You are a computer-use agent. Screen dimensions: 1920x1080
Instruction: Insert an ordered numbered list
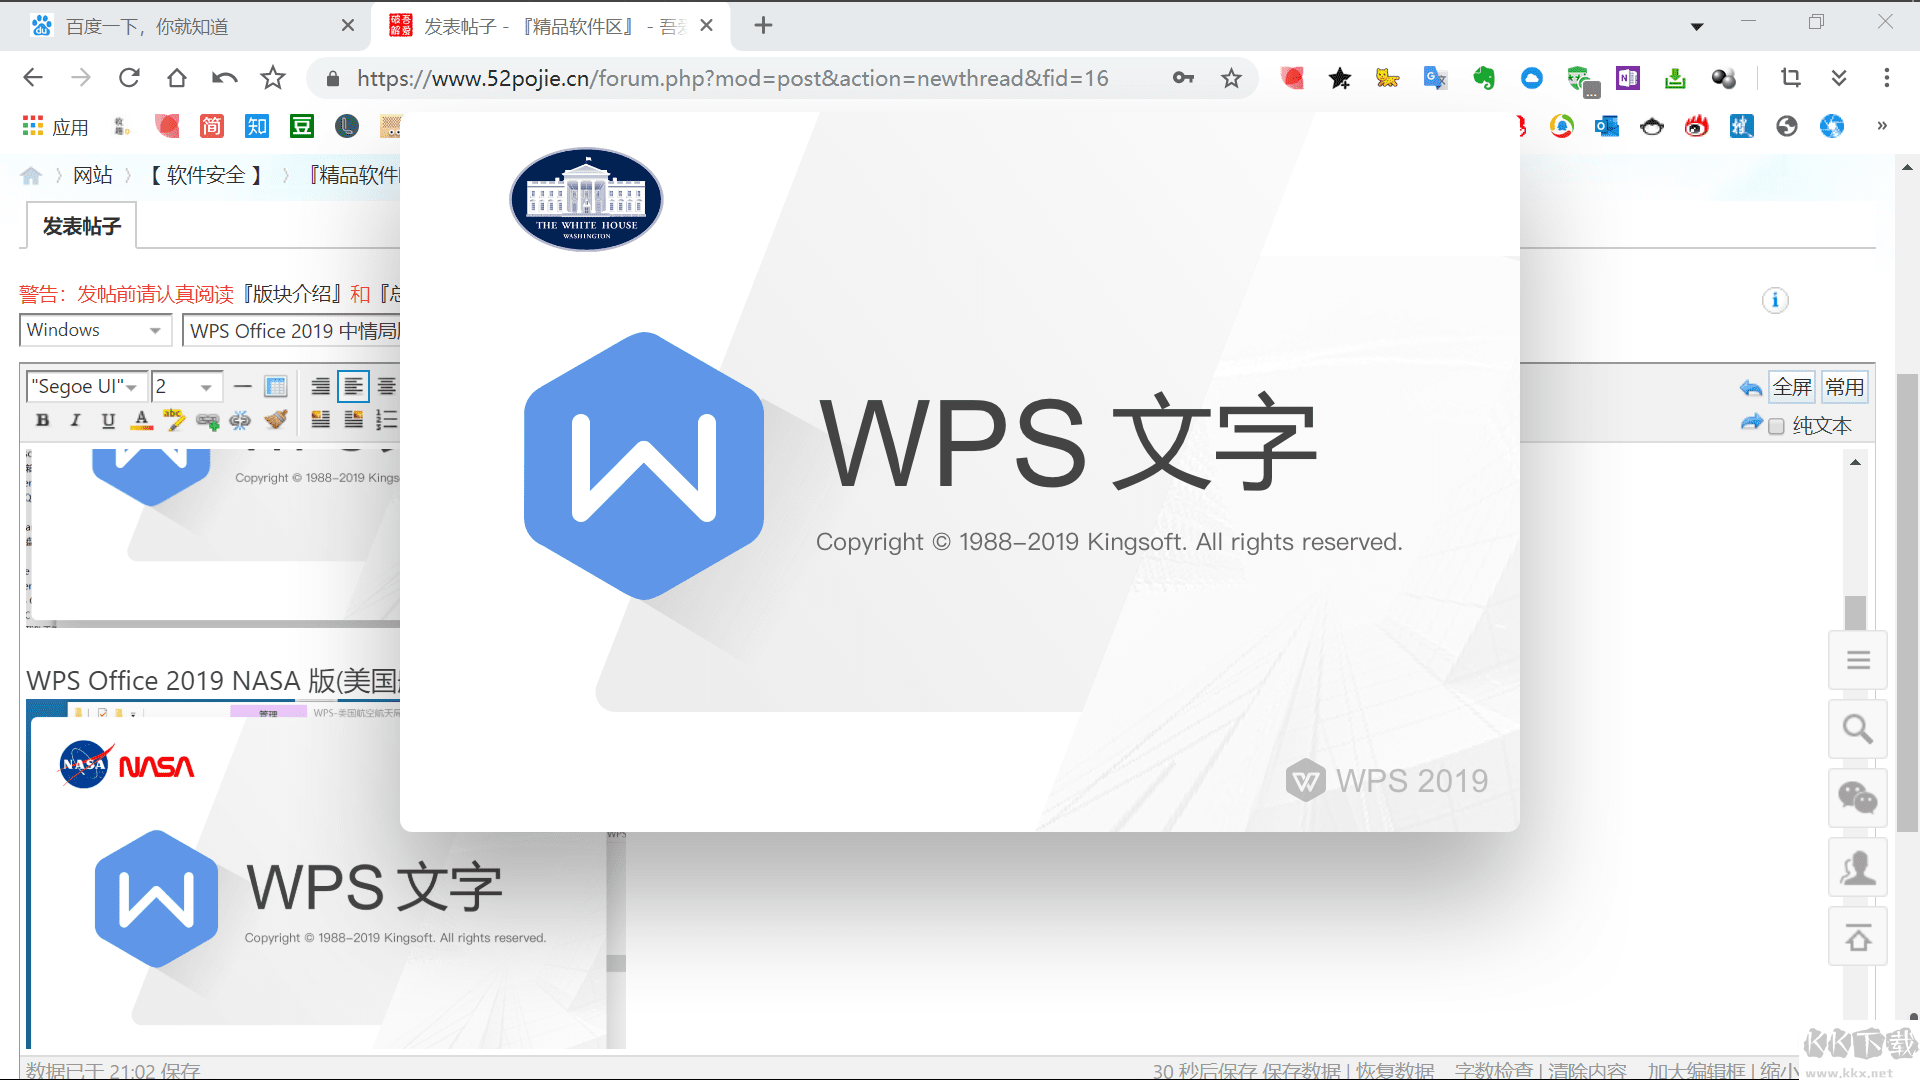point(387,420)
